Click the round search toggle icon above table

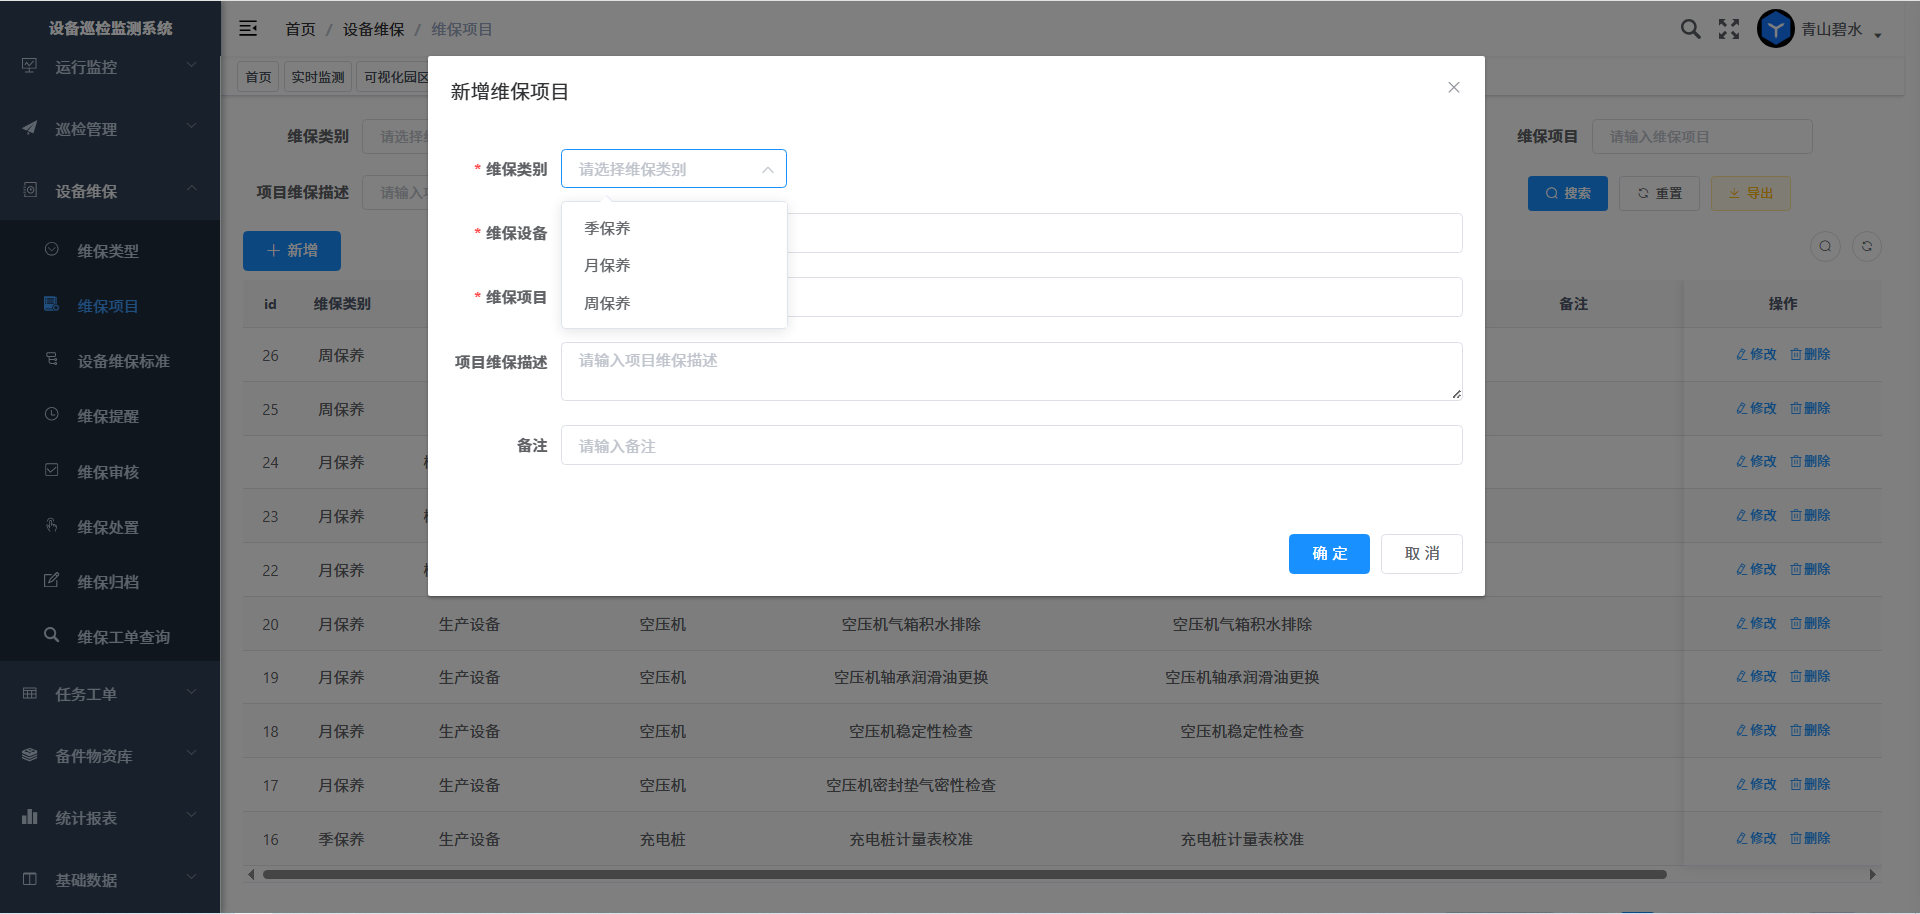1825,247
